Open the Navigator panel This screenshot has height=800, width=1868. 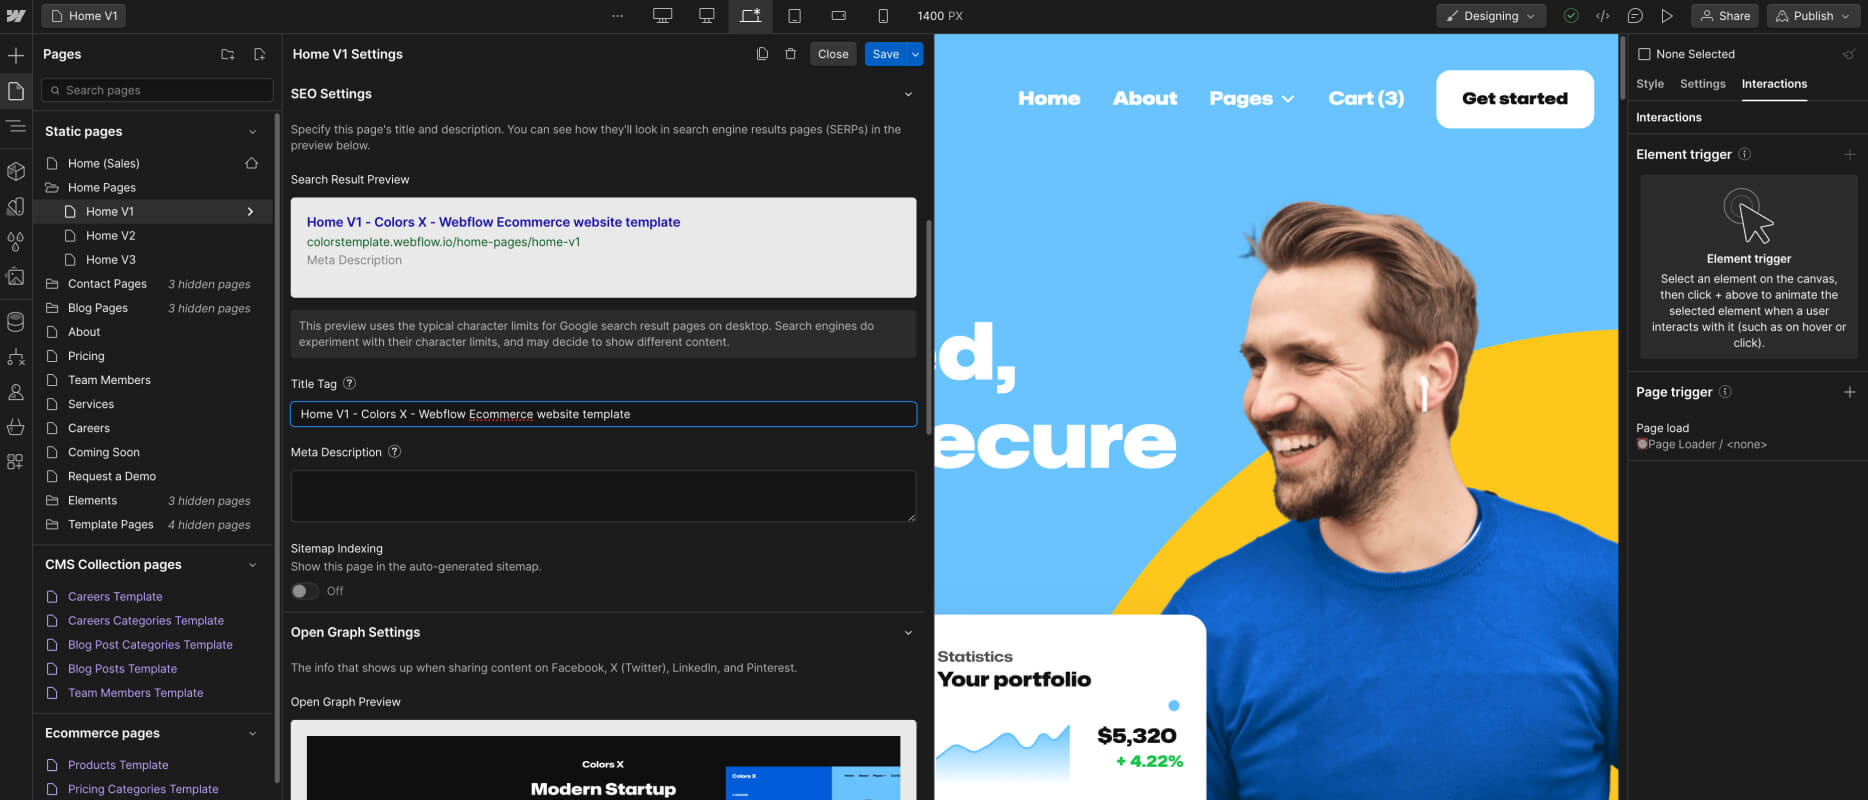coord(16,126)
